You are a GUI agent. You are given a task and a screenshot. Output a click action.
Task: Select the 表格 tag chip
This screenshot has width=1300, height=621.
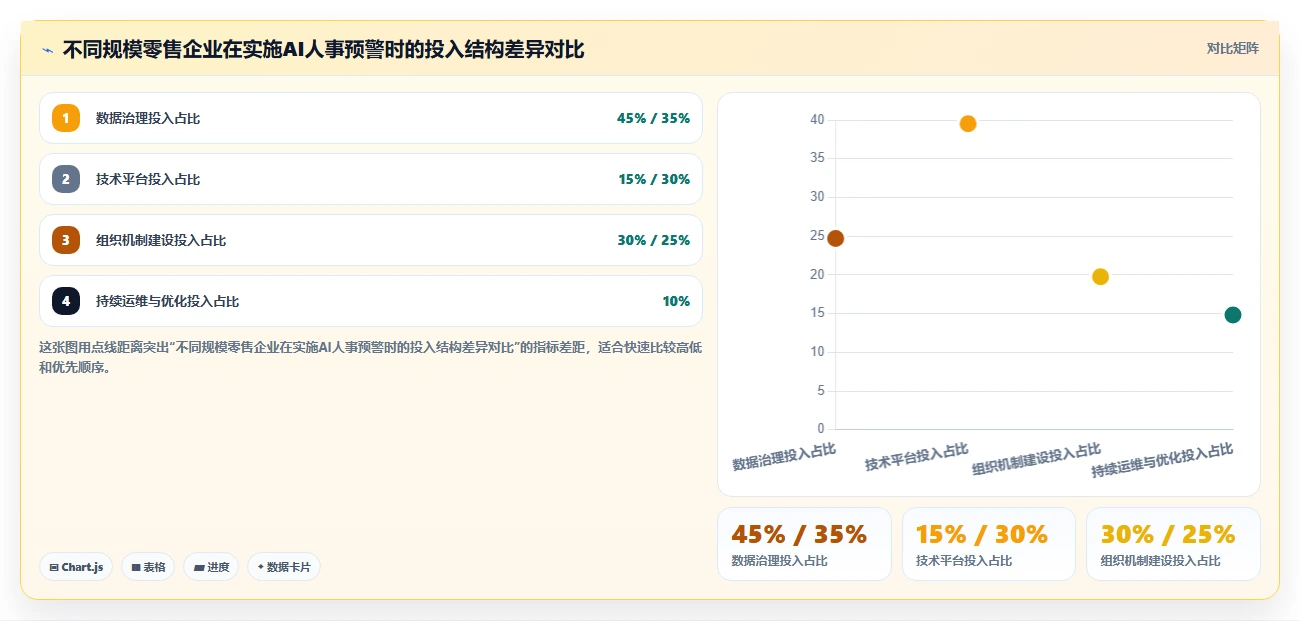coord(148,567)
